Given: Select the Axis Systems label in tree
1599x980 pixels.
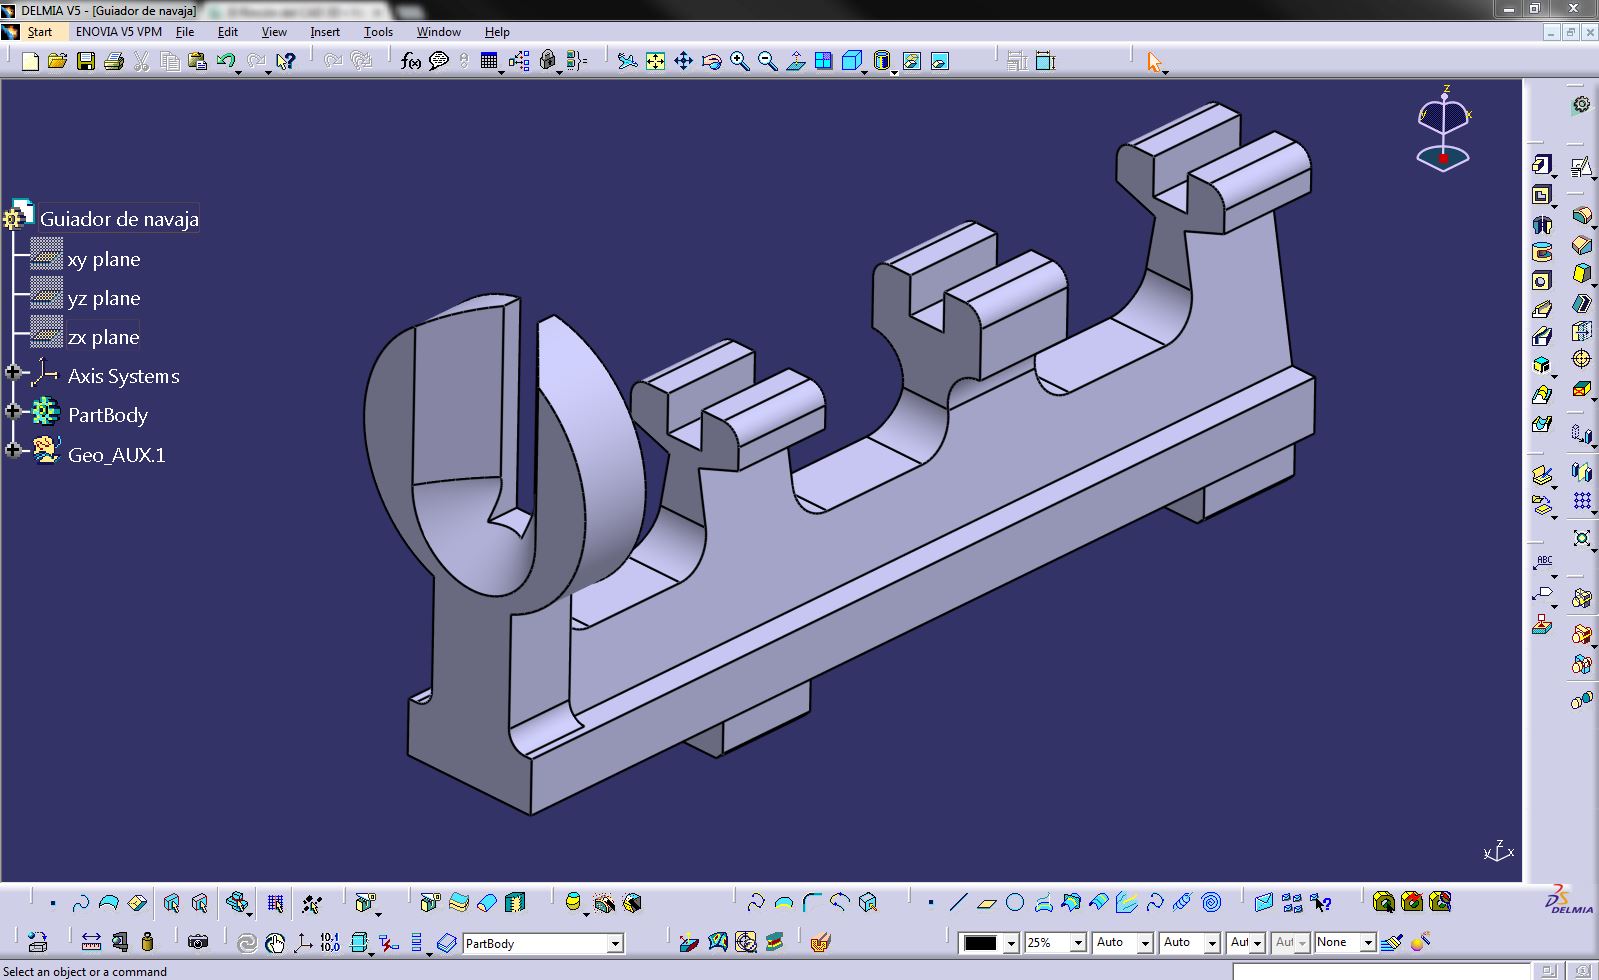Looking at the screenshot, I should [124, 376].
